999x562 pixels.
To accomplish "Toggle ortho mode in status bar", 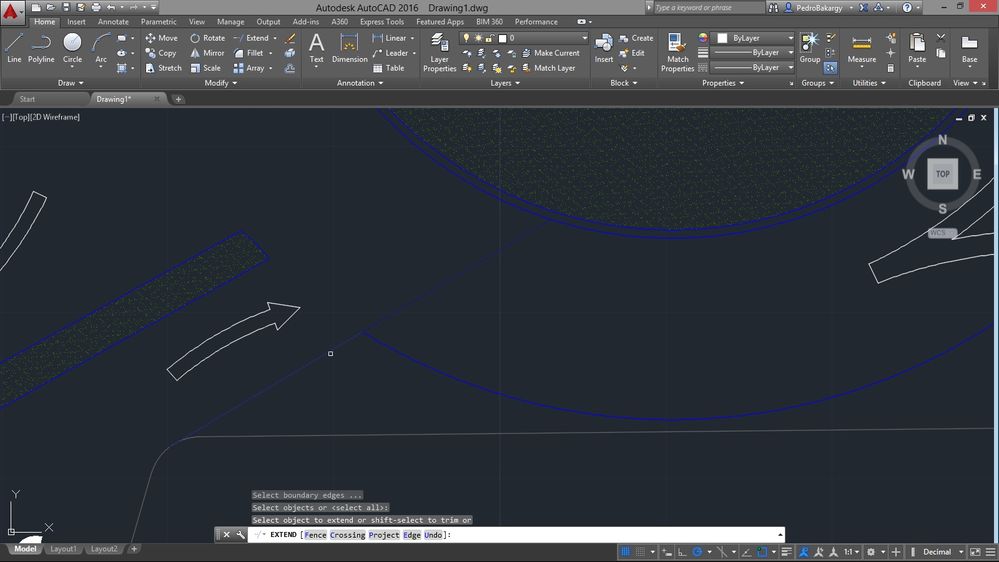I will click(682, 552).
